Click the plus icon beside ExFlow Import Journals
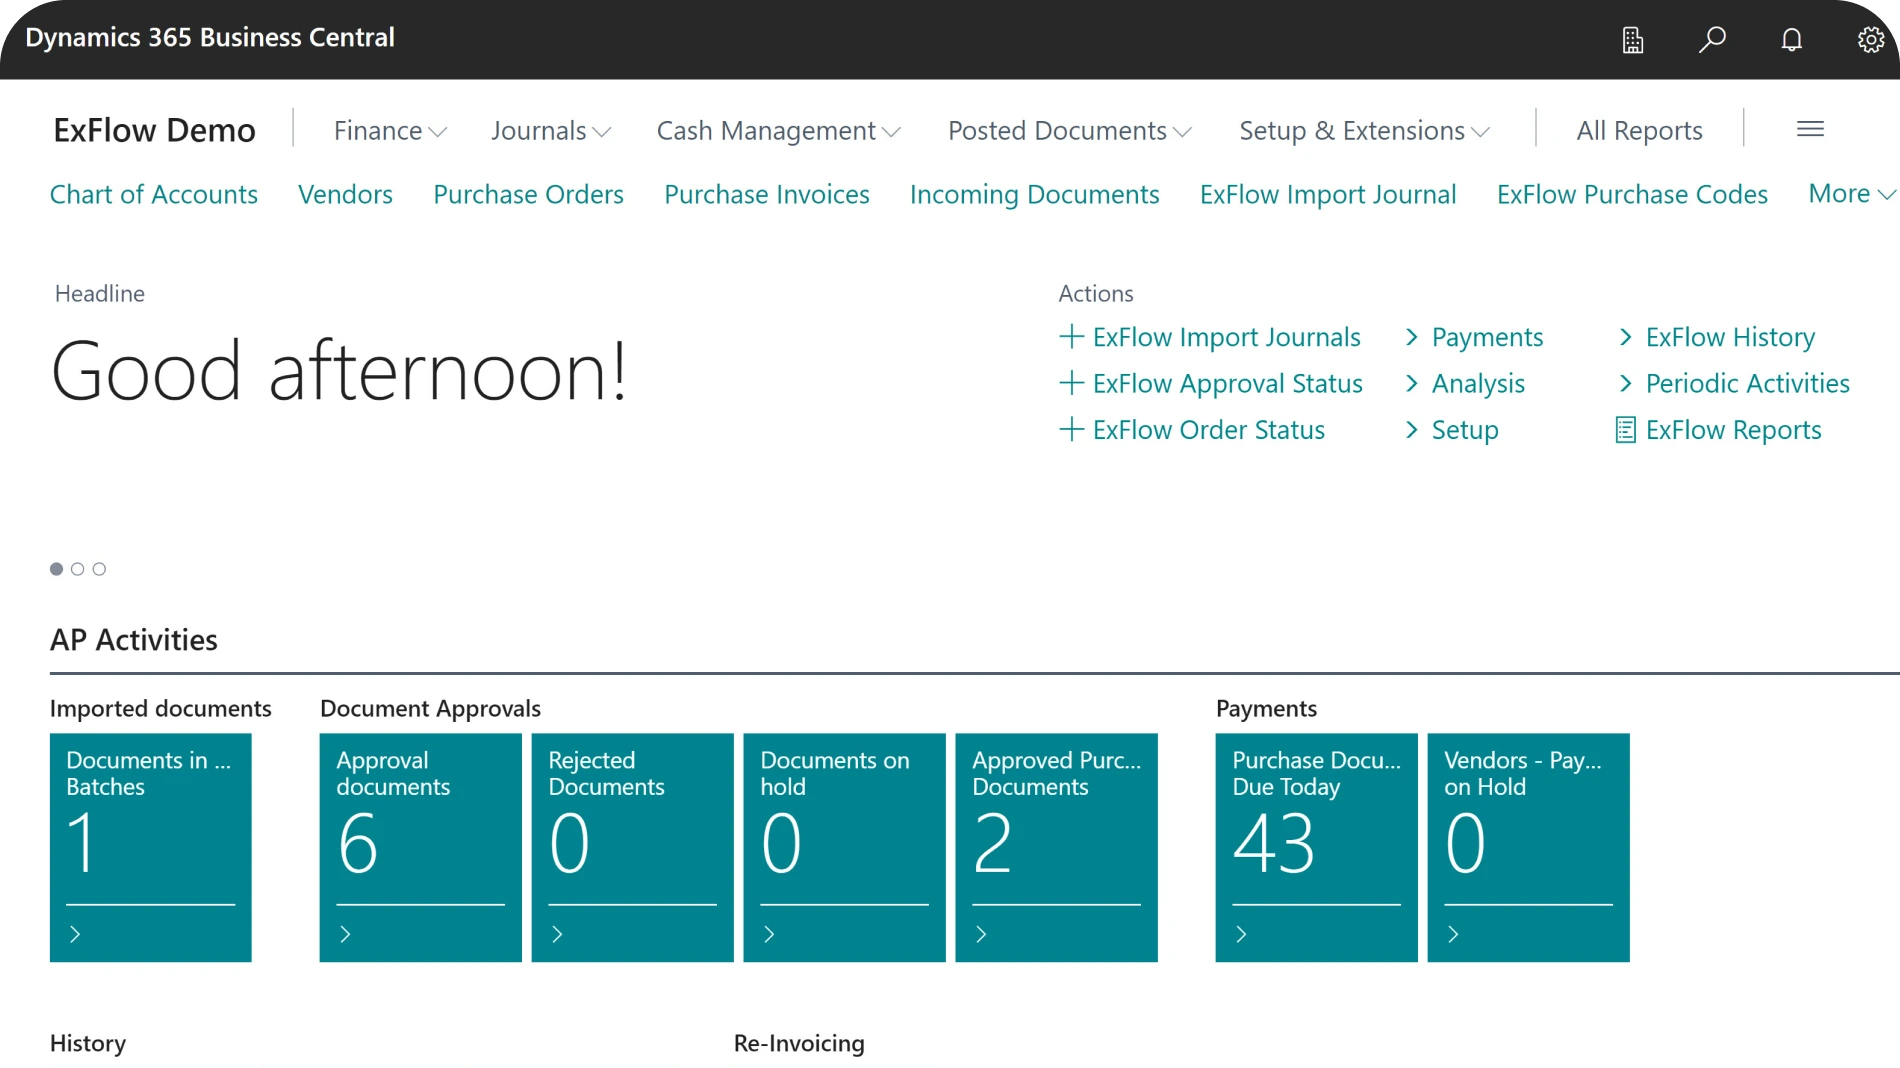Viewport: 1900px width, 1068px height. click(1072, 337)
